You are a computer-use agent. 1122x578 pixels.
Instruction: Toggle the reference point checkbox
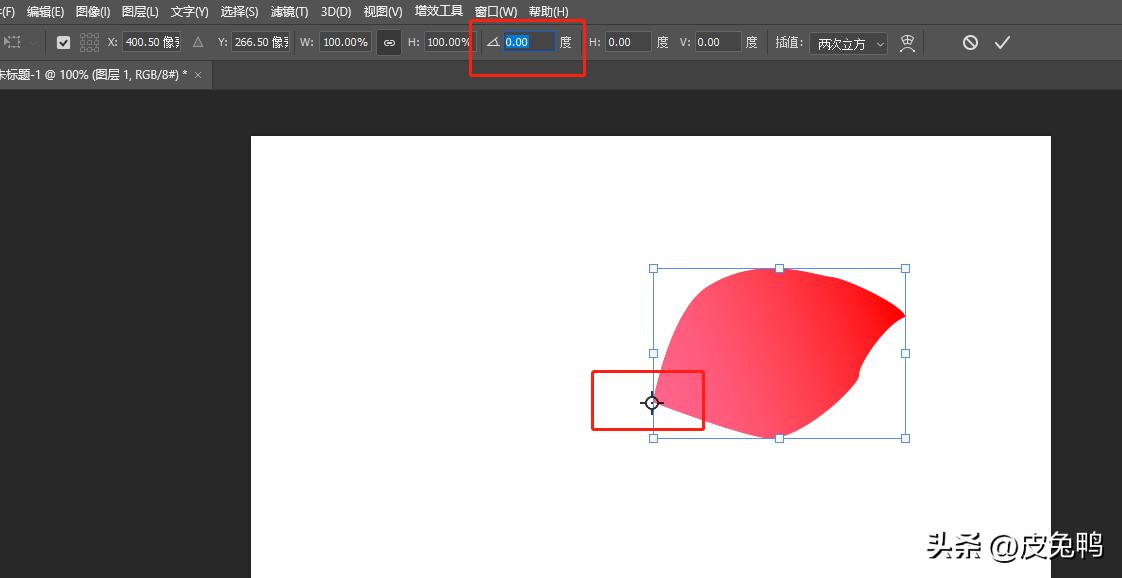tap(63, 43)
